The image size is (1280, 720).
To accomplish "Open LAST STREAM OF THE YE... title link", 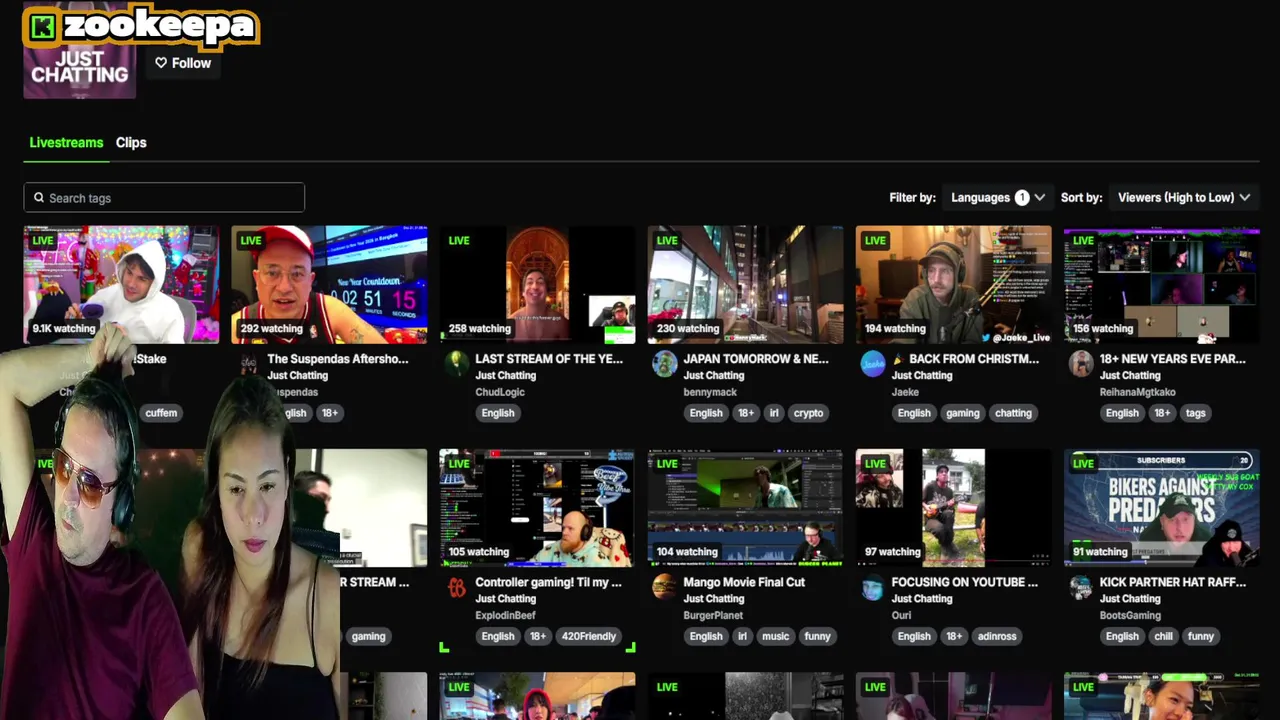I will (x=549, y=358).
